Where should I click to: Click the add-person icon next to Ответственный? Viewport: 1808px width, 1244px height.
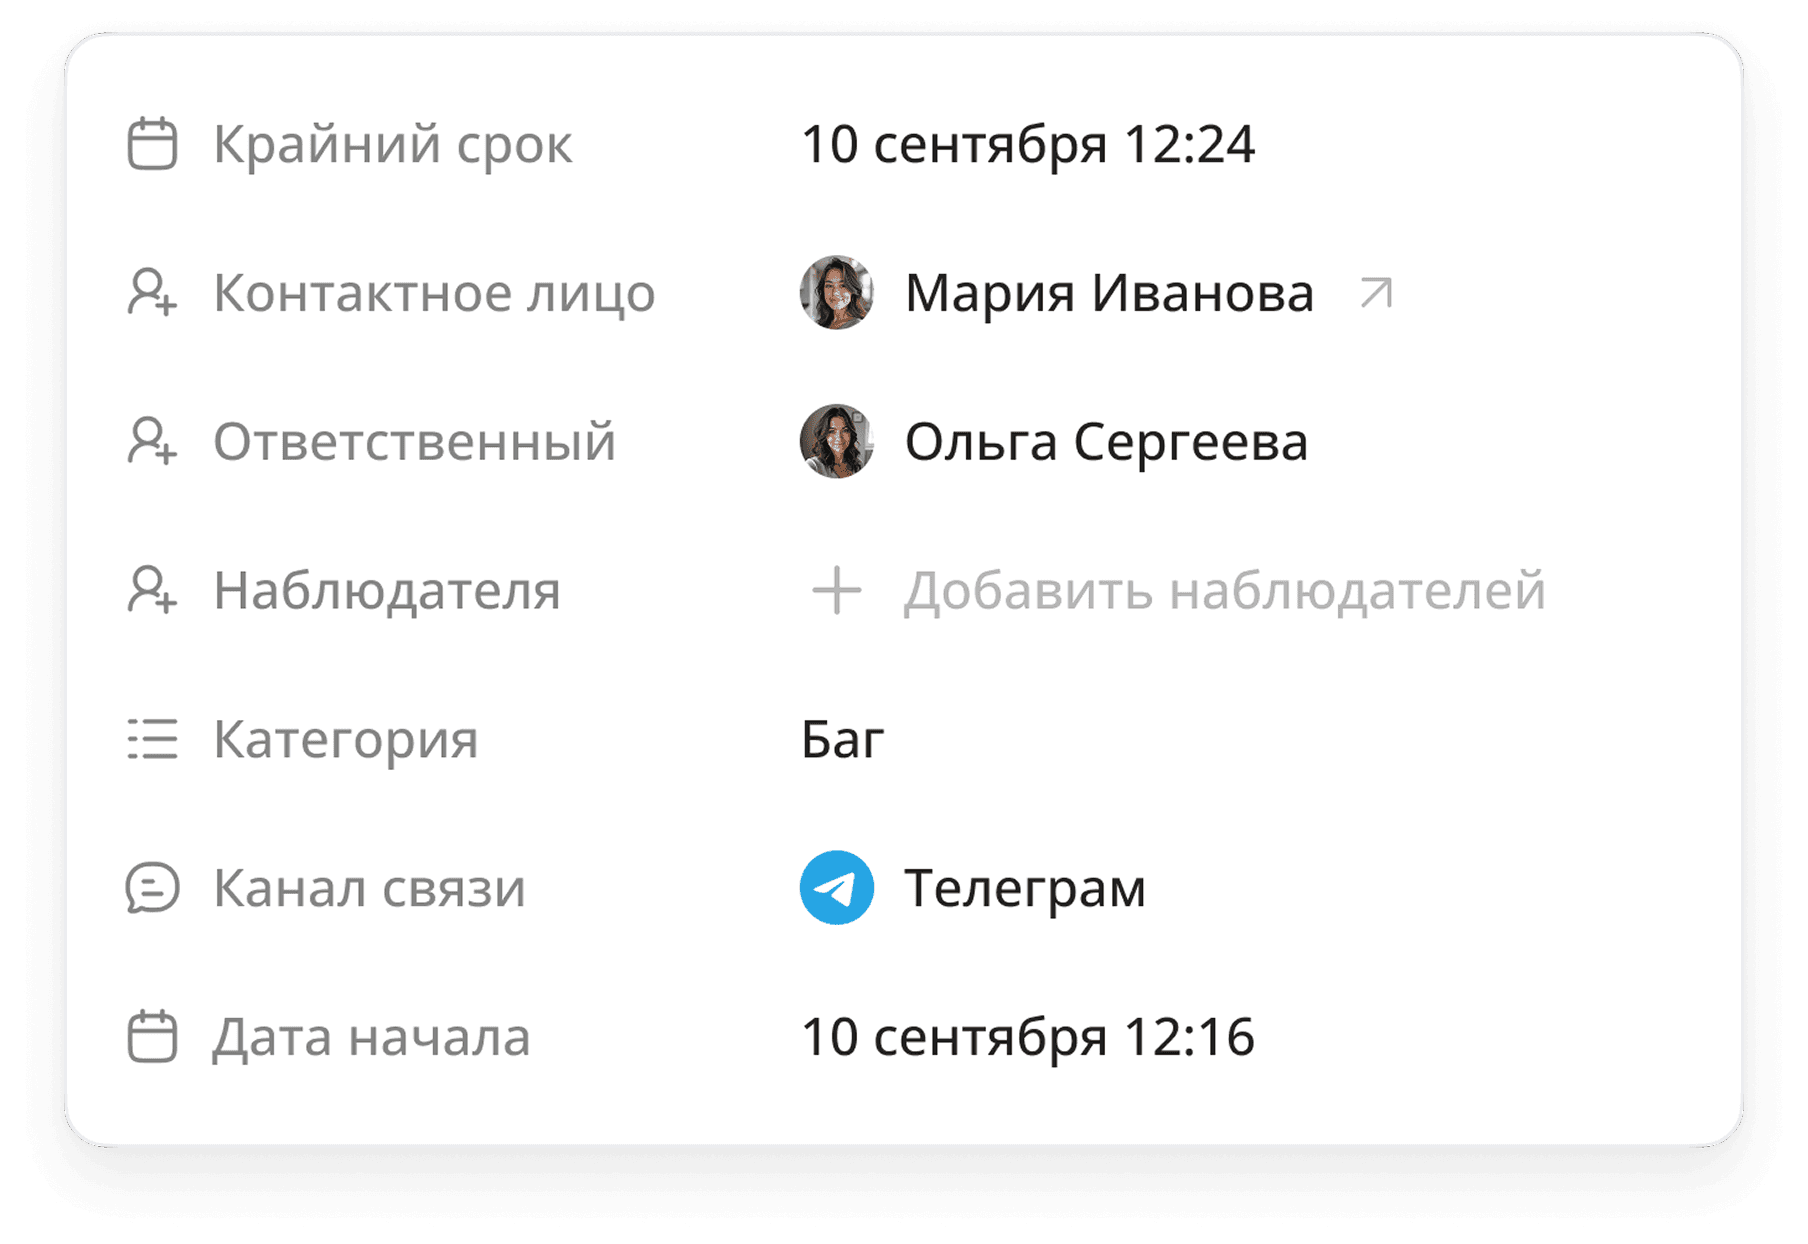point(152,442)
